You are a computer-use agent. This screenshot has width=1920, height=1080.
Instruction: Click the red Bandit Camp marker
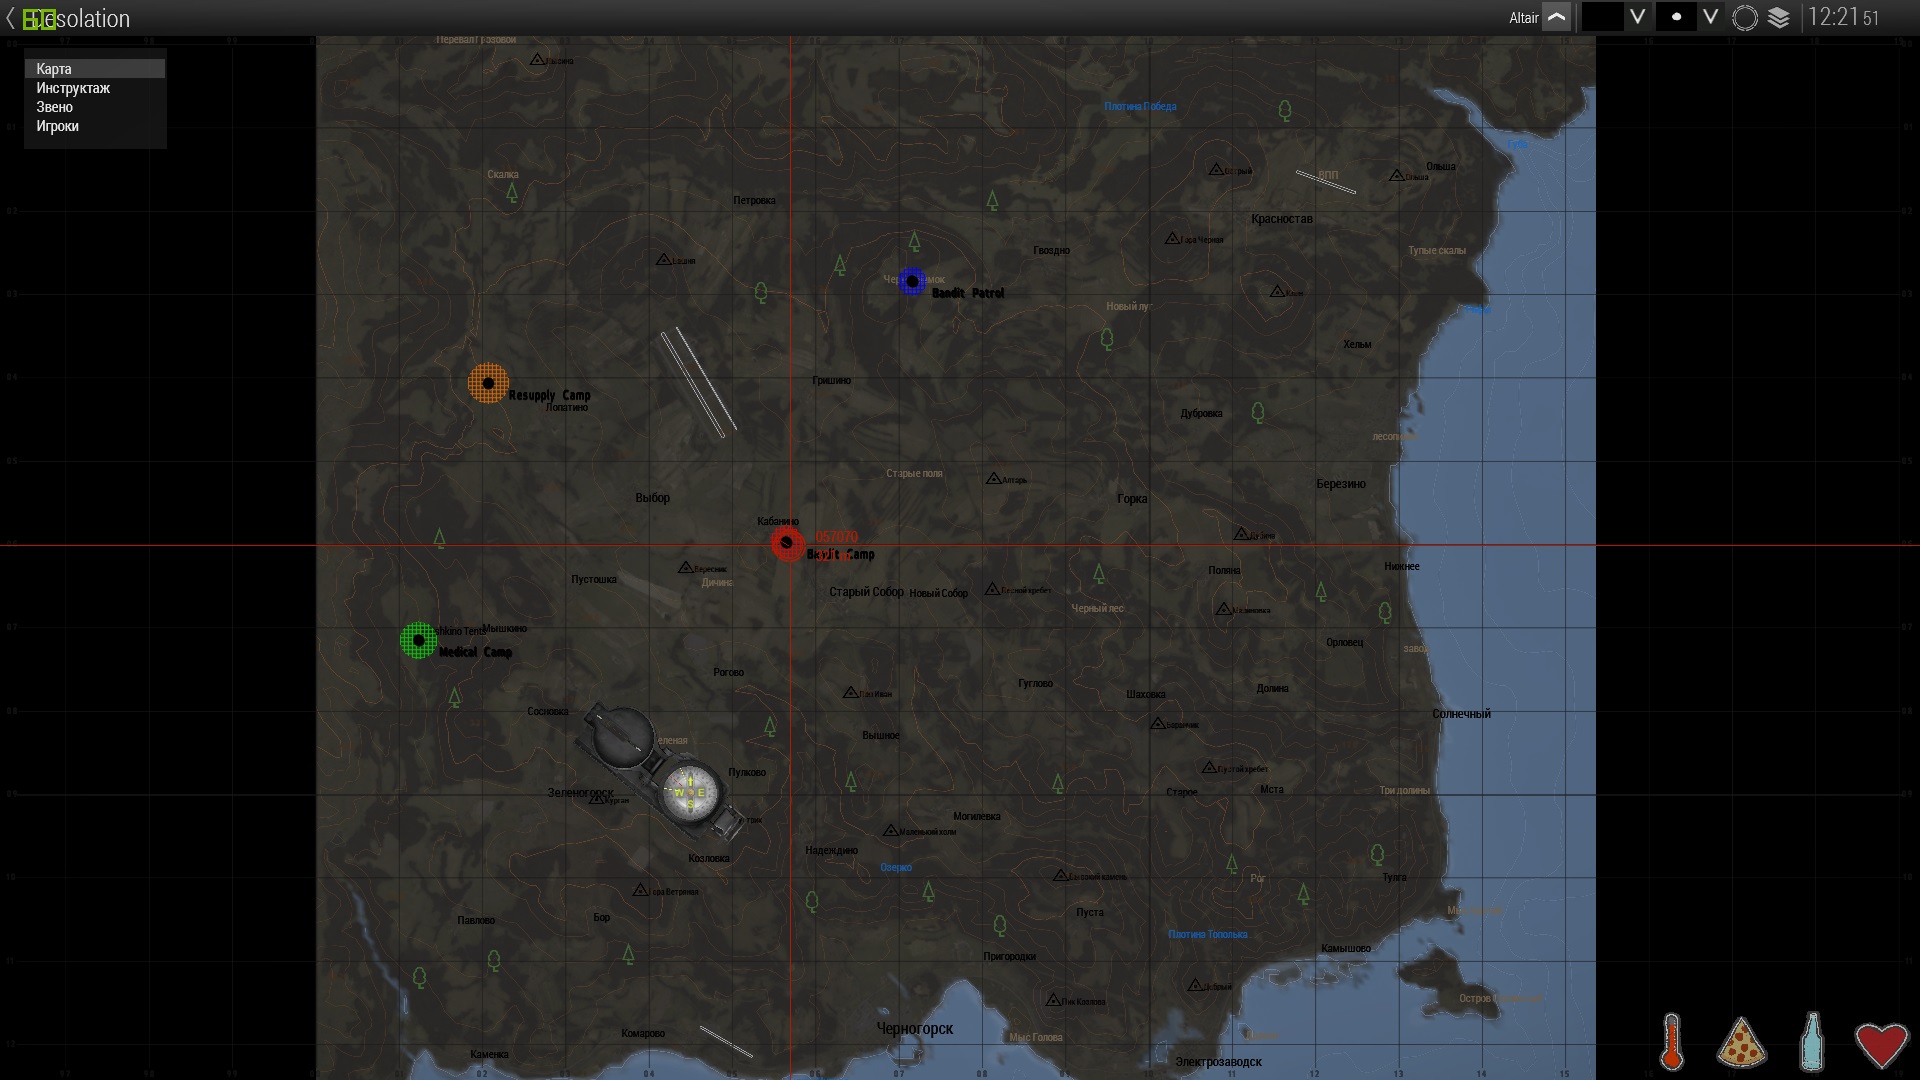[787, 543]
